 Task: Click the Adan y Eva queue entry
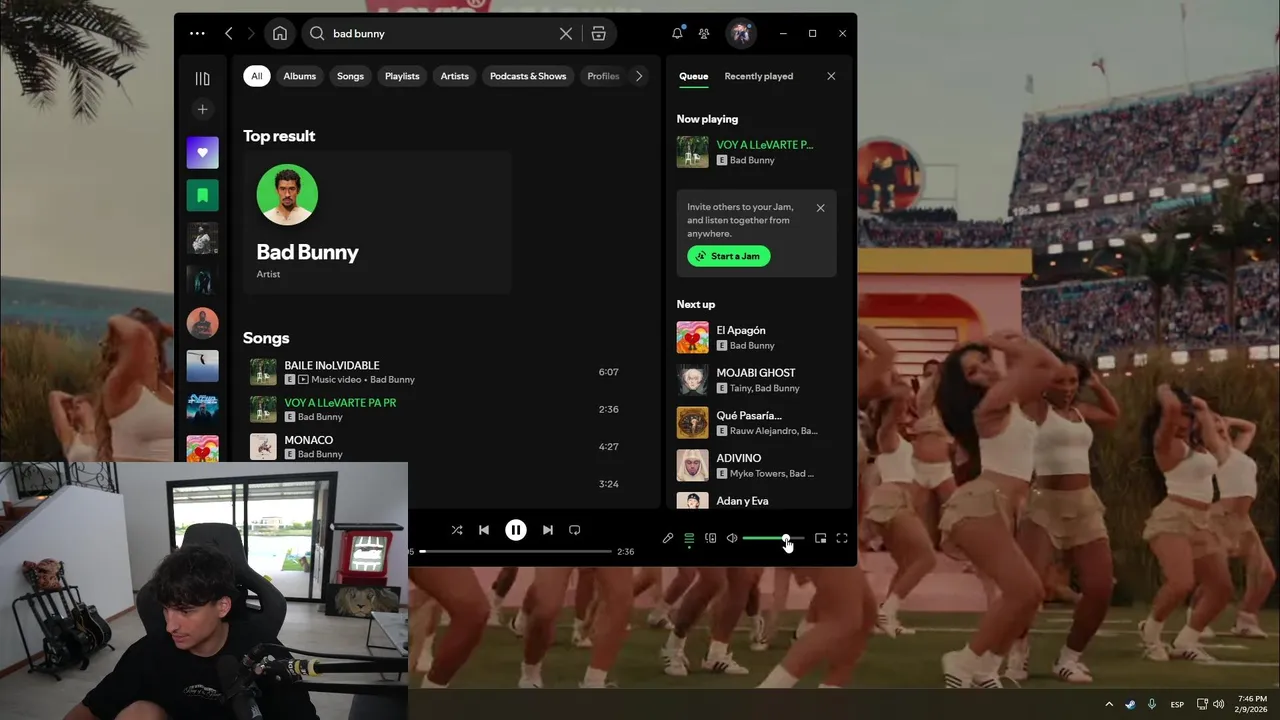pos(757,499)
